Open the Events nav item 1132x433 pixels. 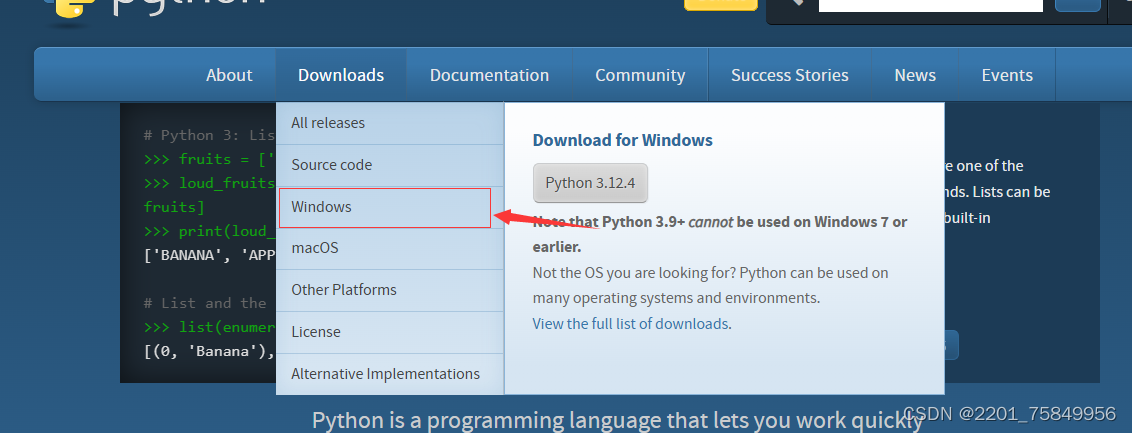click(1007, 75)
